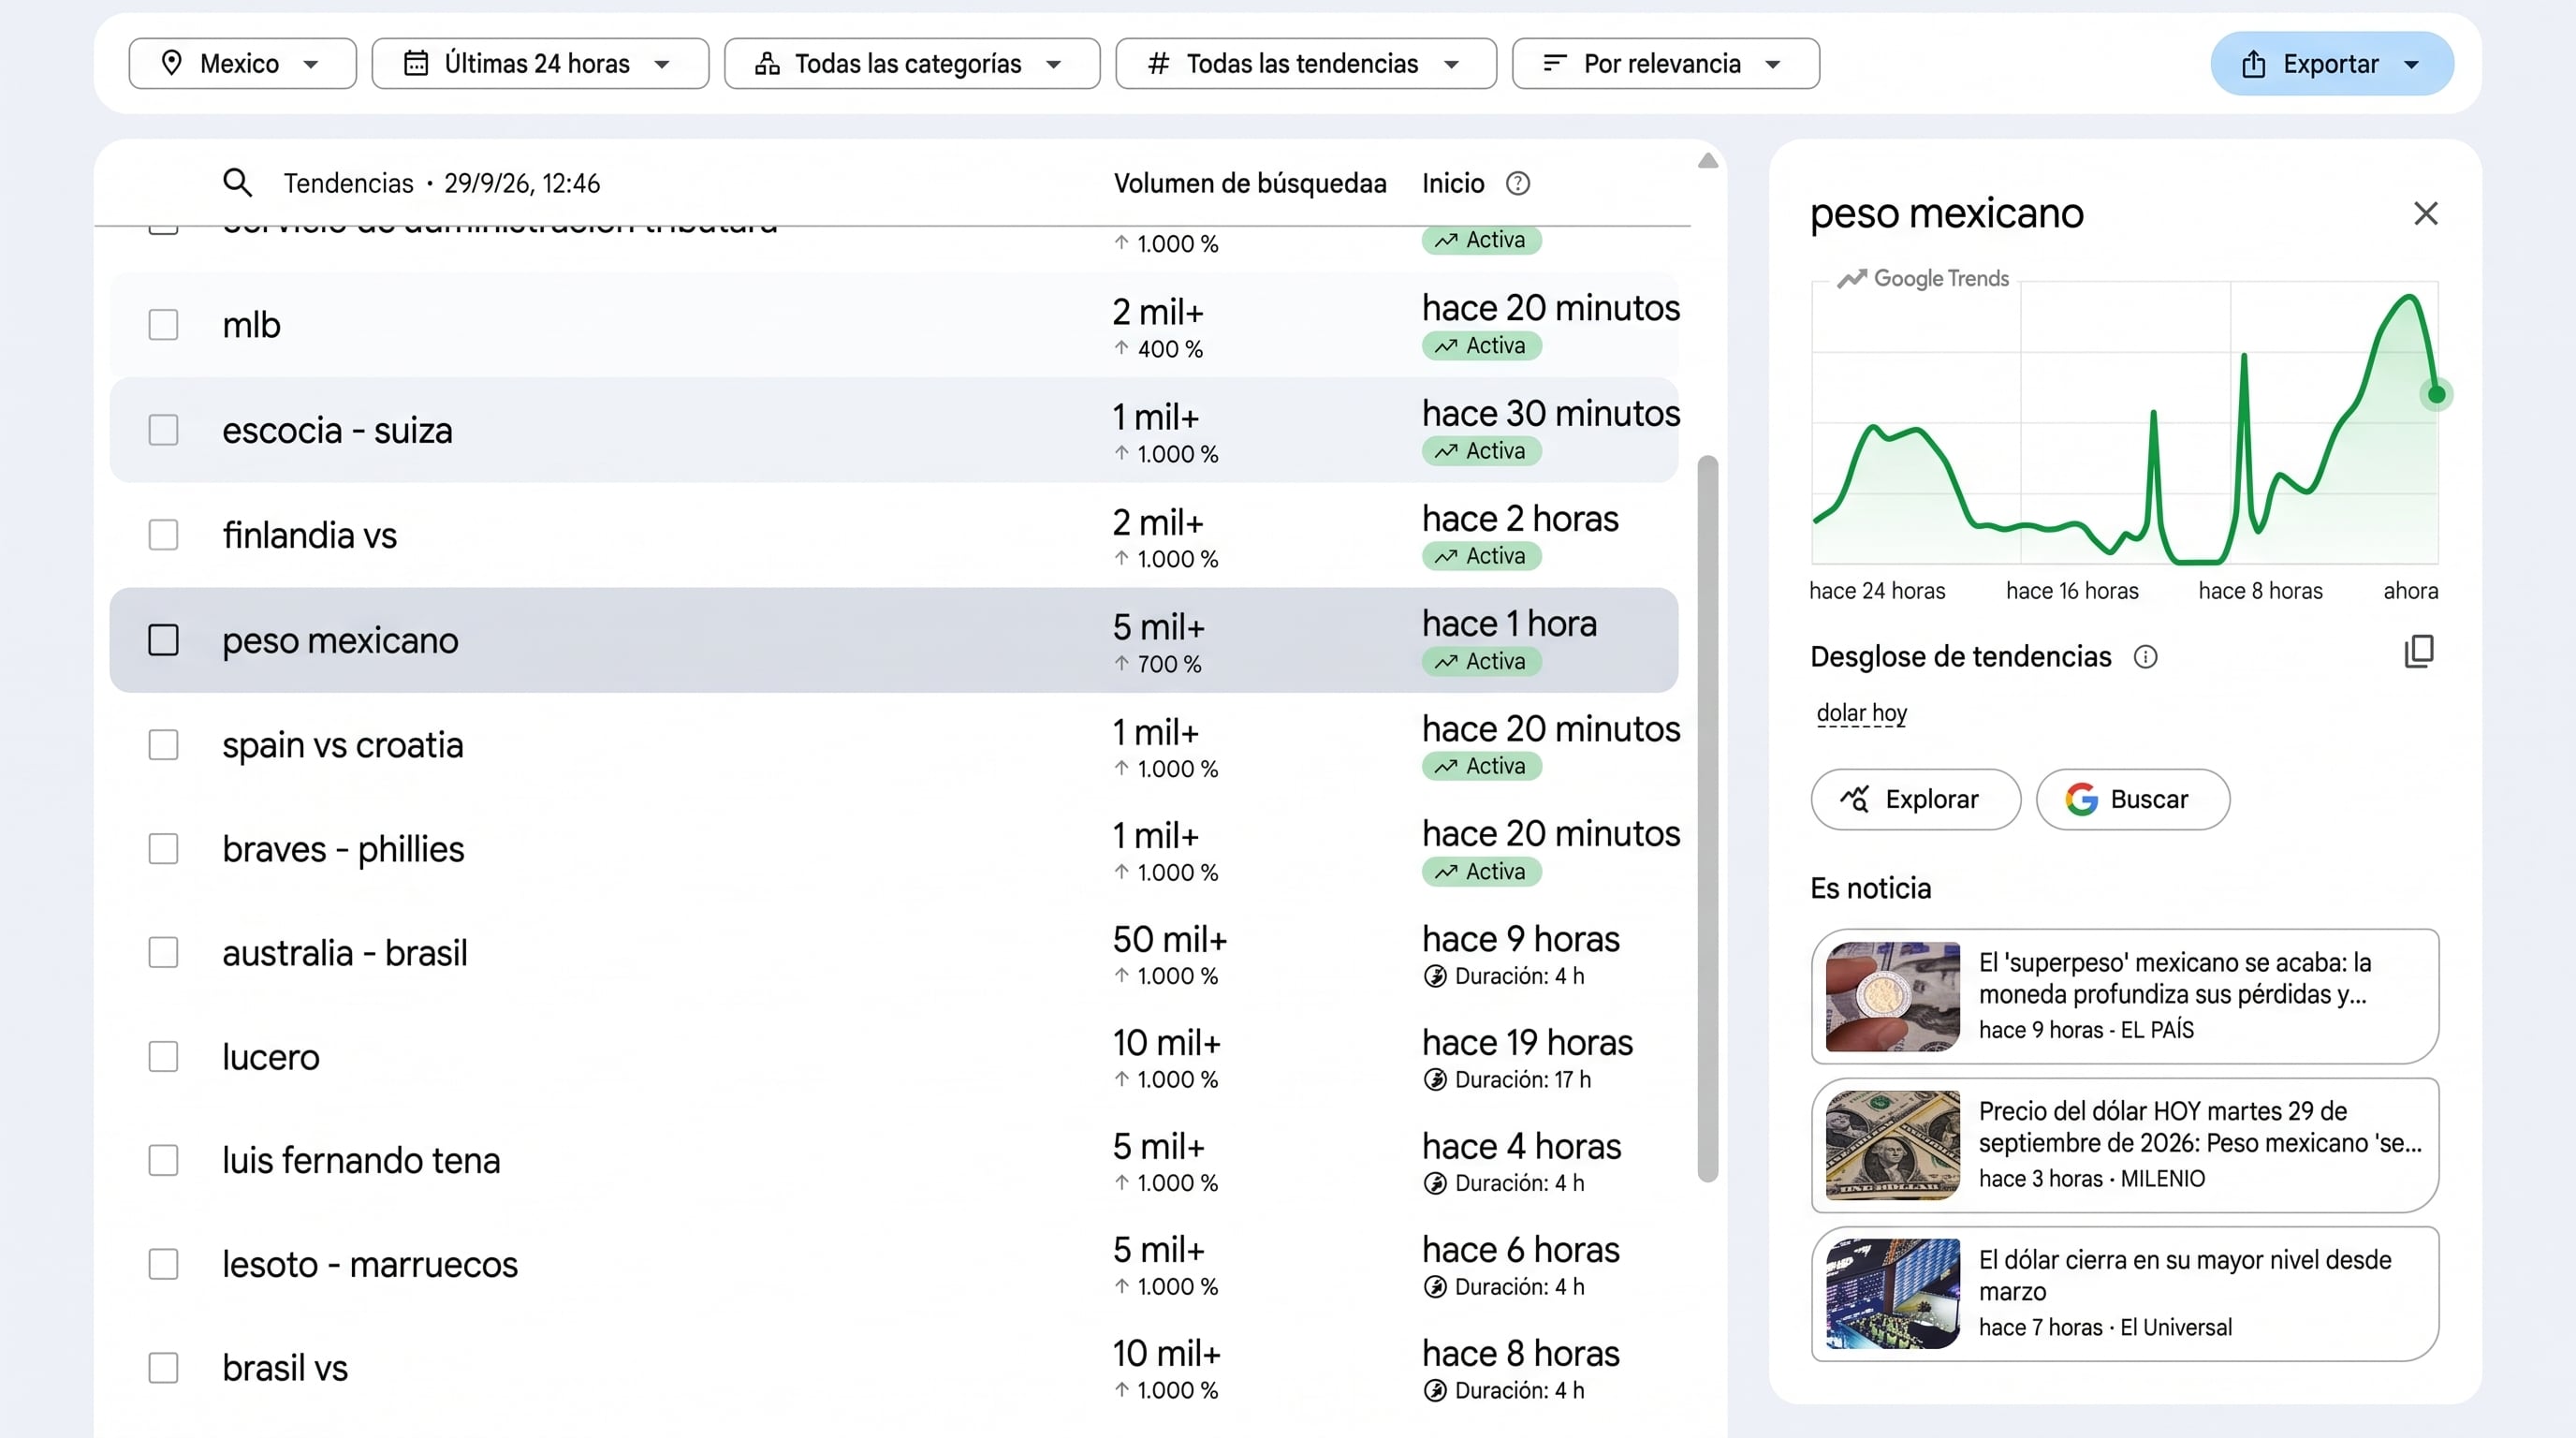Image resolution: width=2576 pixels, height=1438 pixels.
Task: Expand the Todas las tendencias filter
Action: coord(1306,63)
